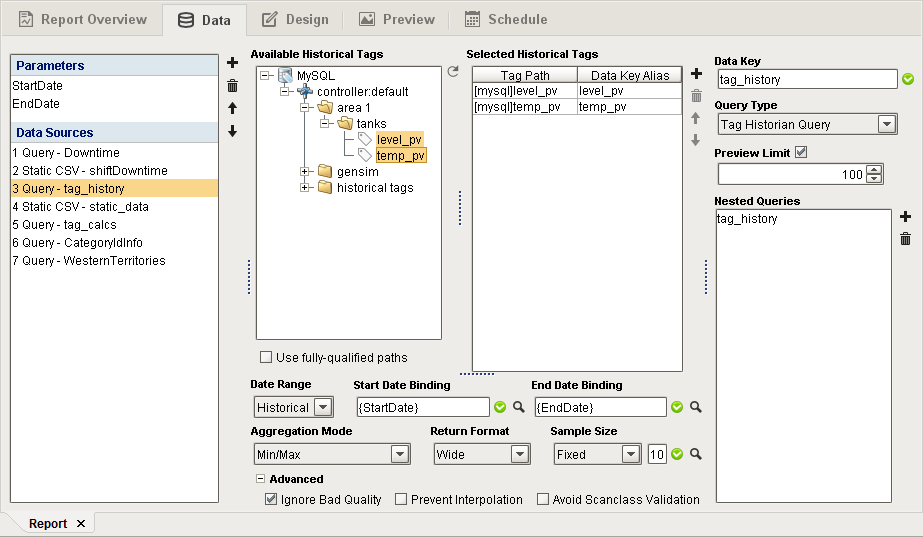Screen dimensions: 923x537
Task: Delete selected data source with trash icon
Action: [233, 86]
